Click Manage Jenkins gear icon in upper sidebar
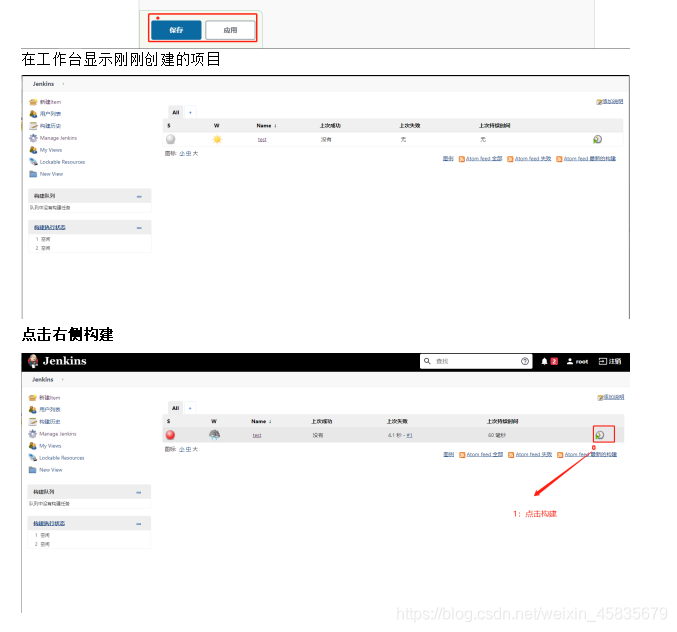The image size is (677, 632). coord(33,138)
